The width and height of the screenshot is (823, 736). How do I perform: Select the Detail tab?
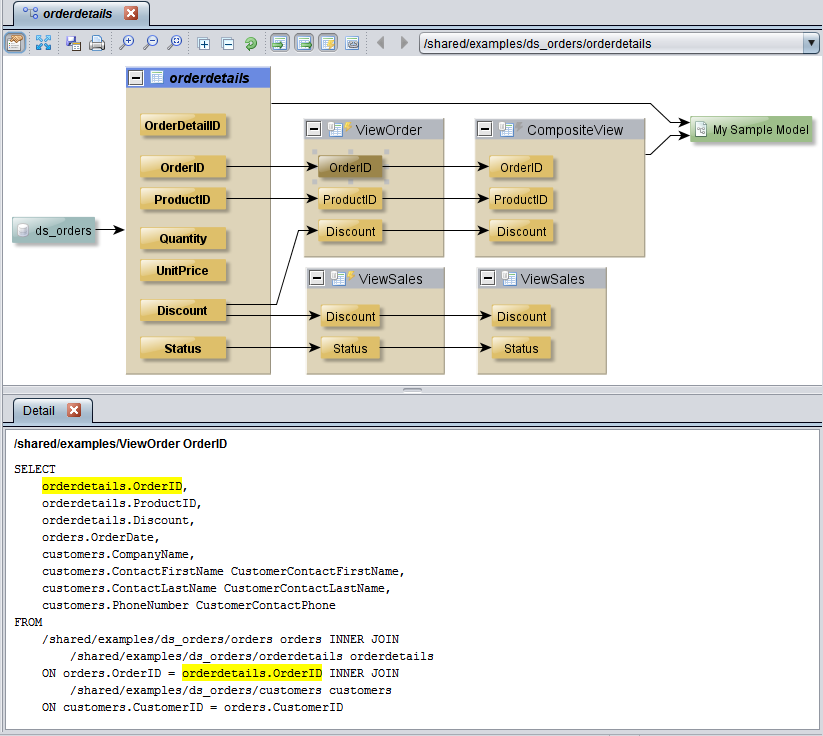(39, 411)
